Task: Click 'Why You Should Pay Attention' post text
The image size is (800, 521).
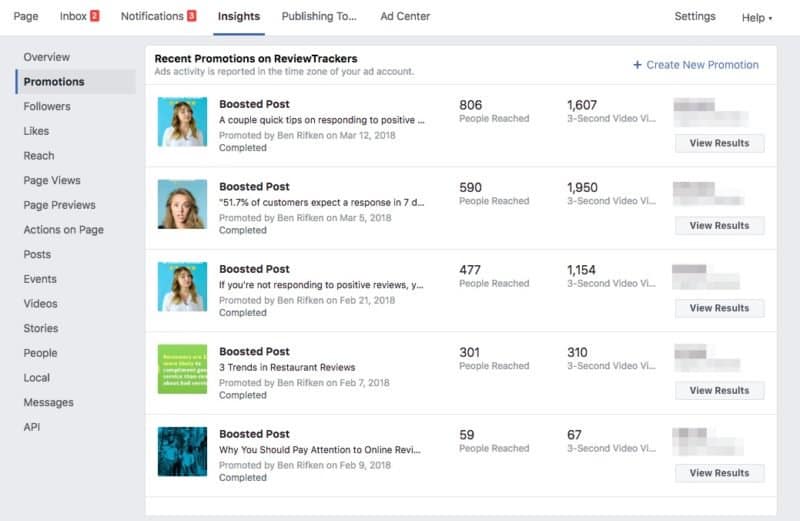Action: (x=320, y=450)
